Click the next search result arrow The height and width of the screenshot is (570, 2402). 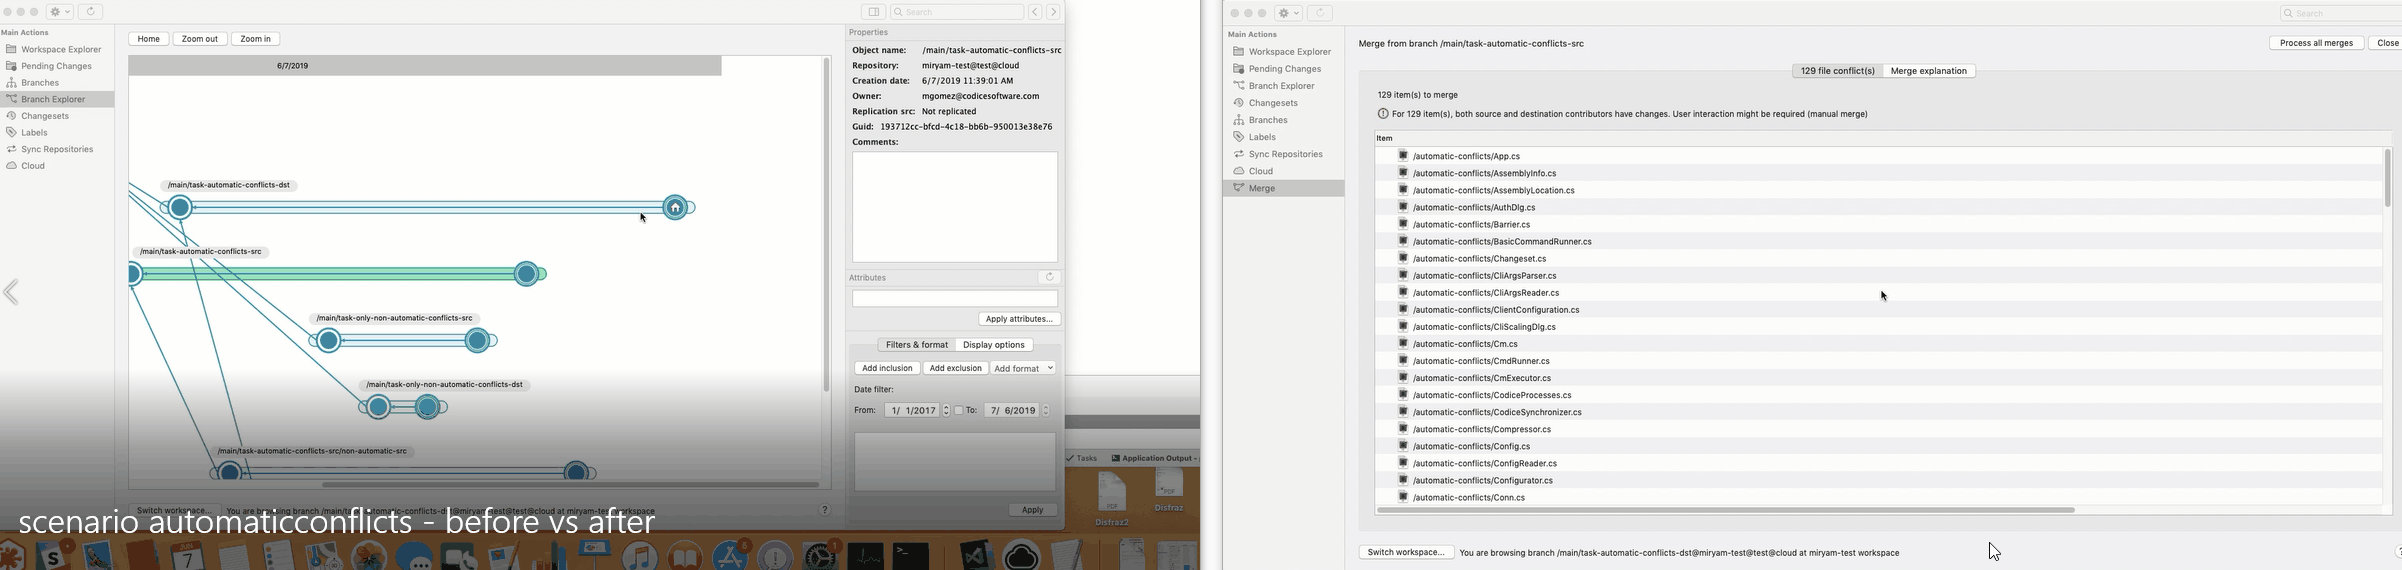[x=1053, y=12]
